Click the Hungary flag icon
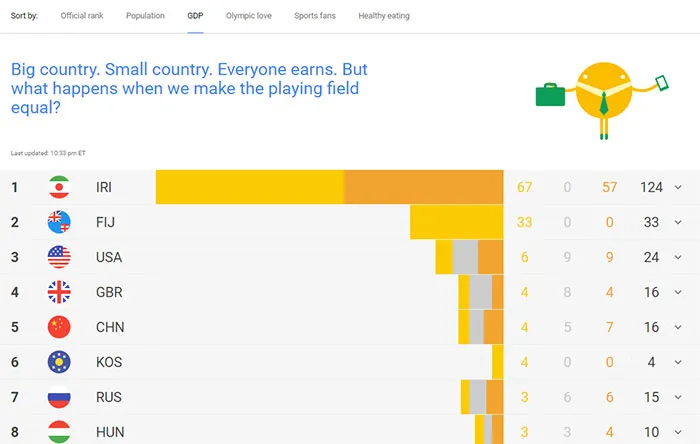The width and height of the screenshot is (700, 444). pyautogui.click(x=59, y=431)
